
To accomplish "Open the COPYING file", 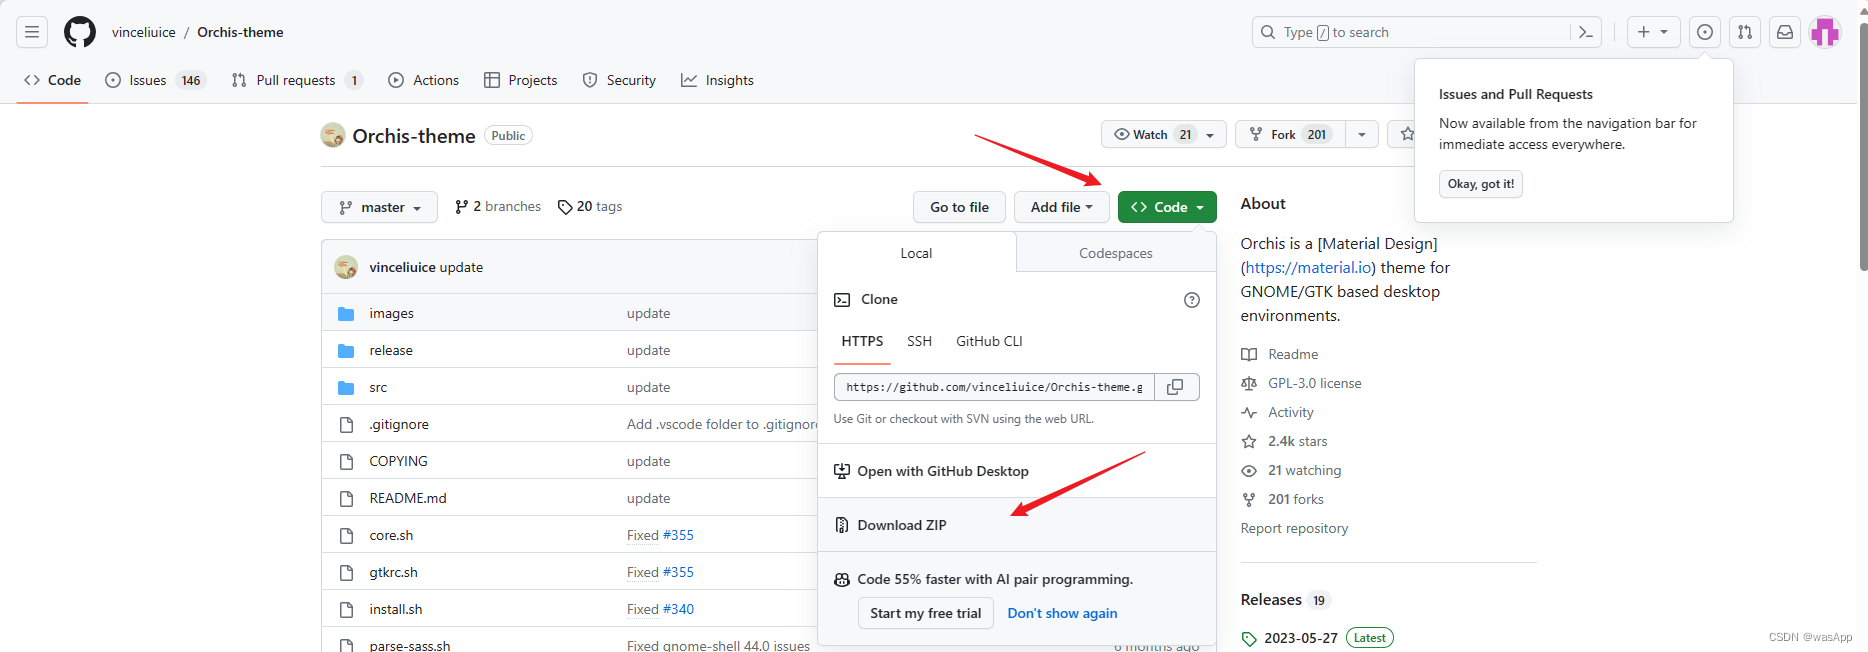I will pos(398,461).
